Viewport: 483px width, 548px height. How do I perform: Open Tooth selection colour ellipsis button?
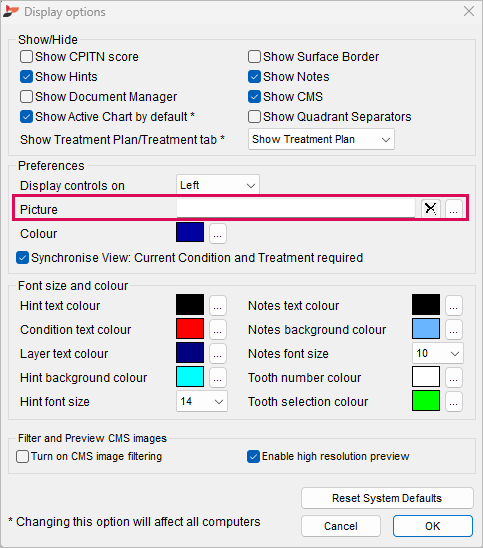pyautogui.click(x=454, y=401)
